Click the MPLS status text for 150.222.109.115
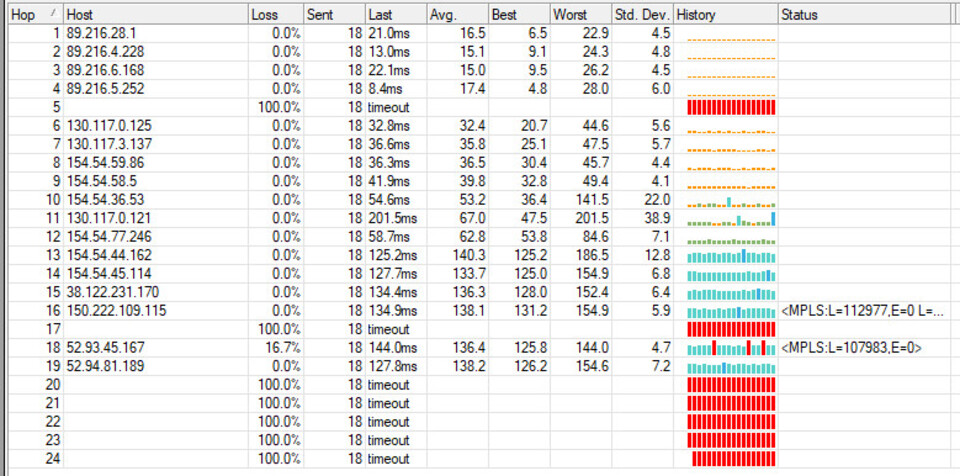Image resolution: width=960 pixels, height=476 pixels. [x=862, y=311]
